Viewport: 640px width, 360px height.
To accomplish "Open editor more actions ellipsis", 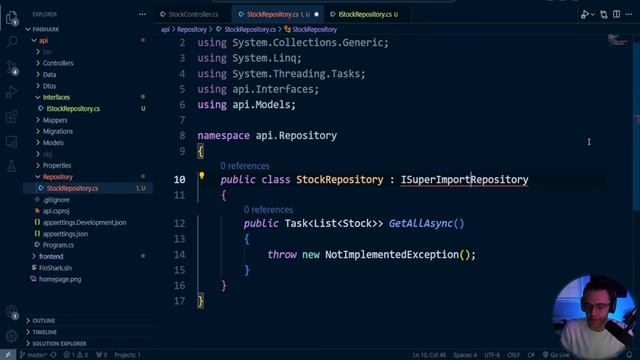I will pyautogui.click(x=629, y=14).
